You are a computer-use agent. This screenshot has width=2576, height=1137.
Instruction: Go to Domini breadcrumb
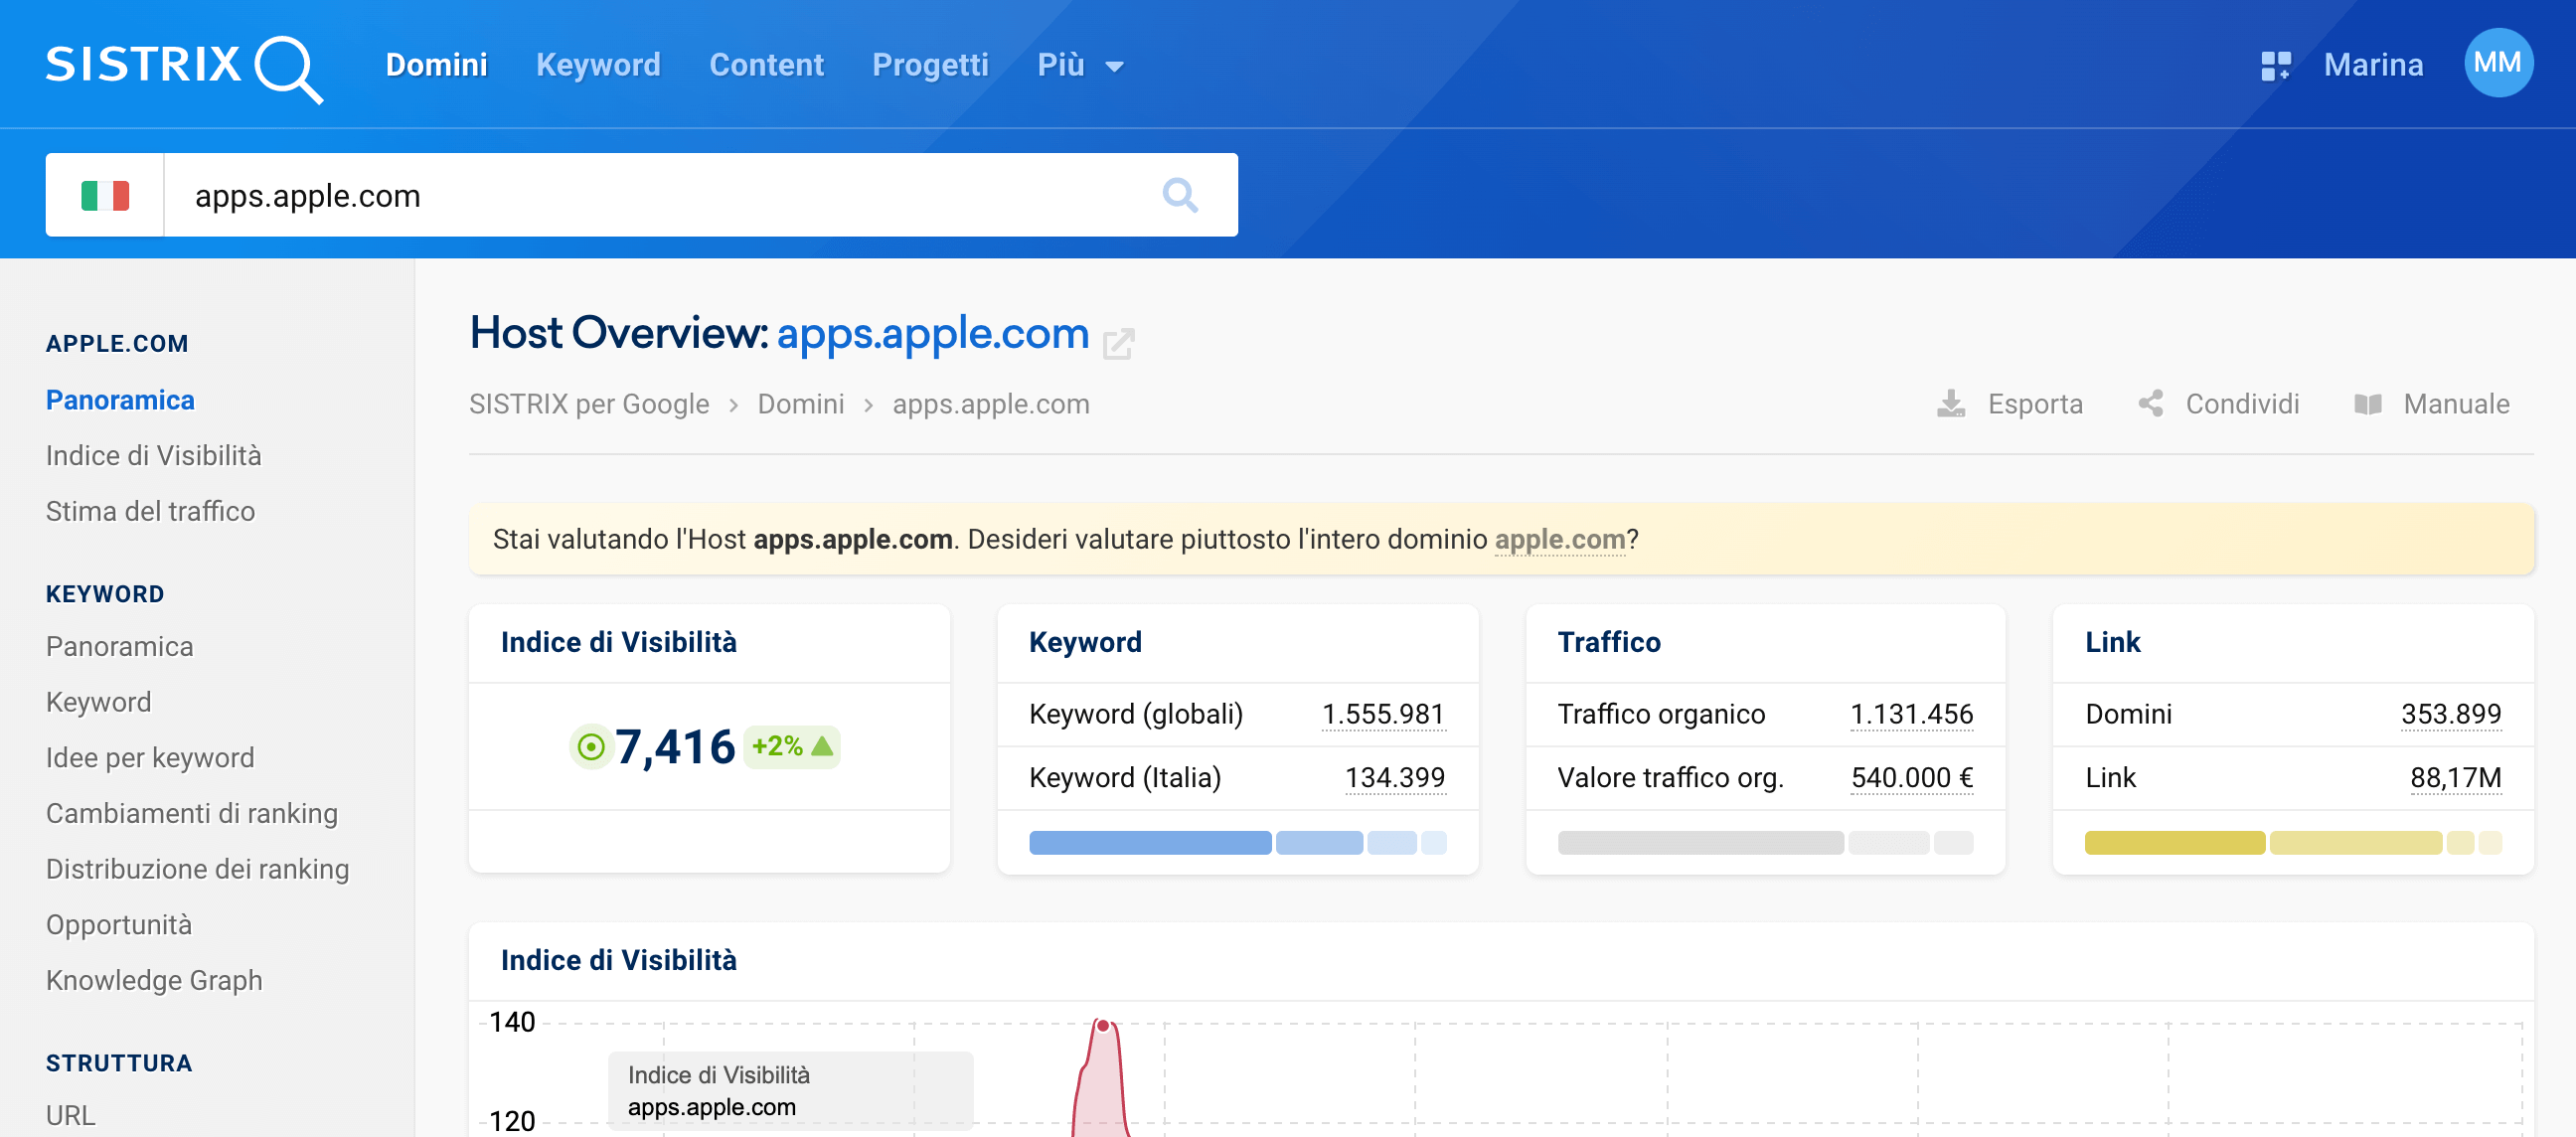[x=800, y=404]
